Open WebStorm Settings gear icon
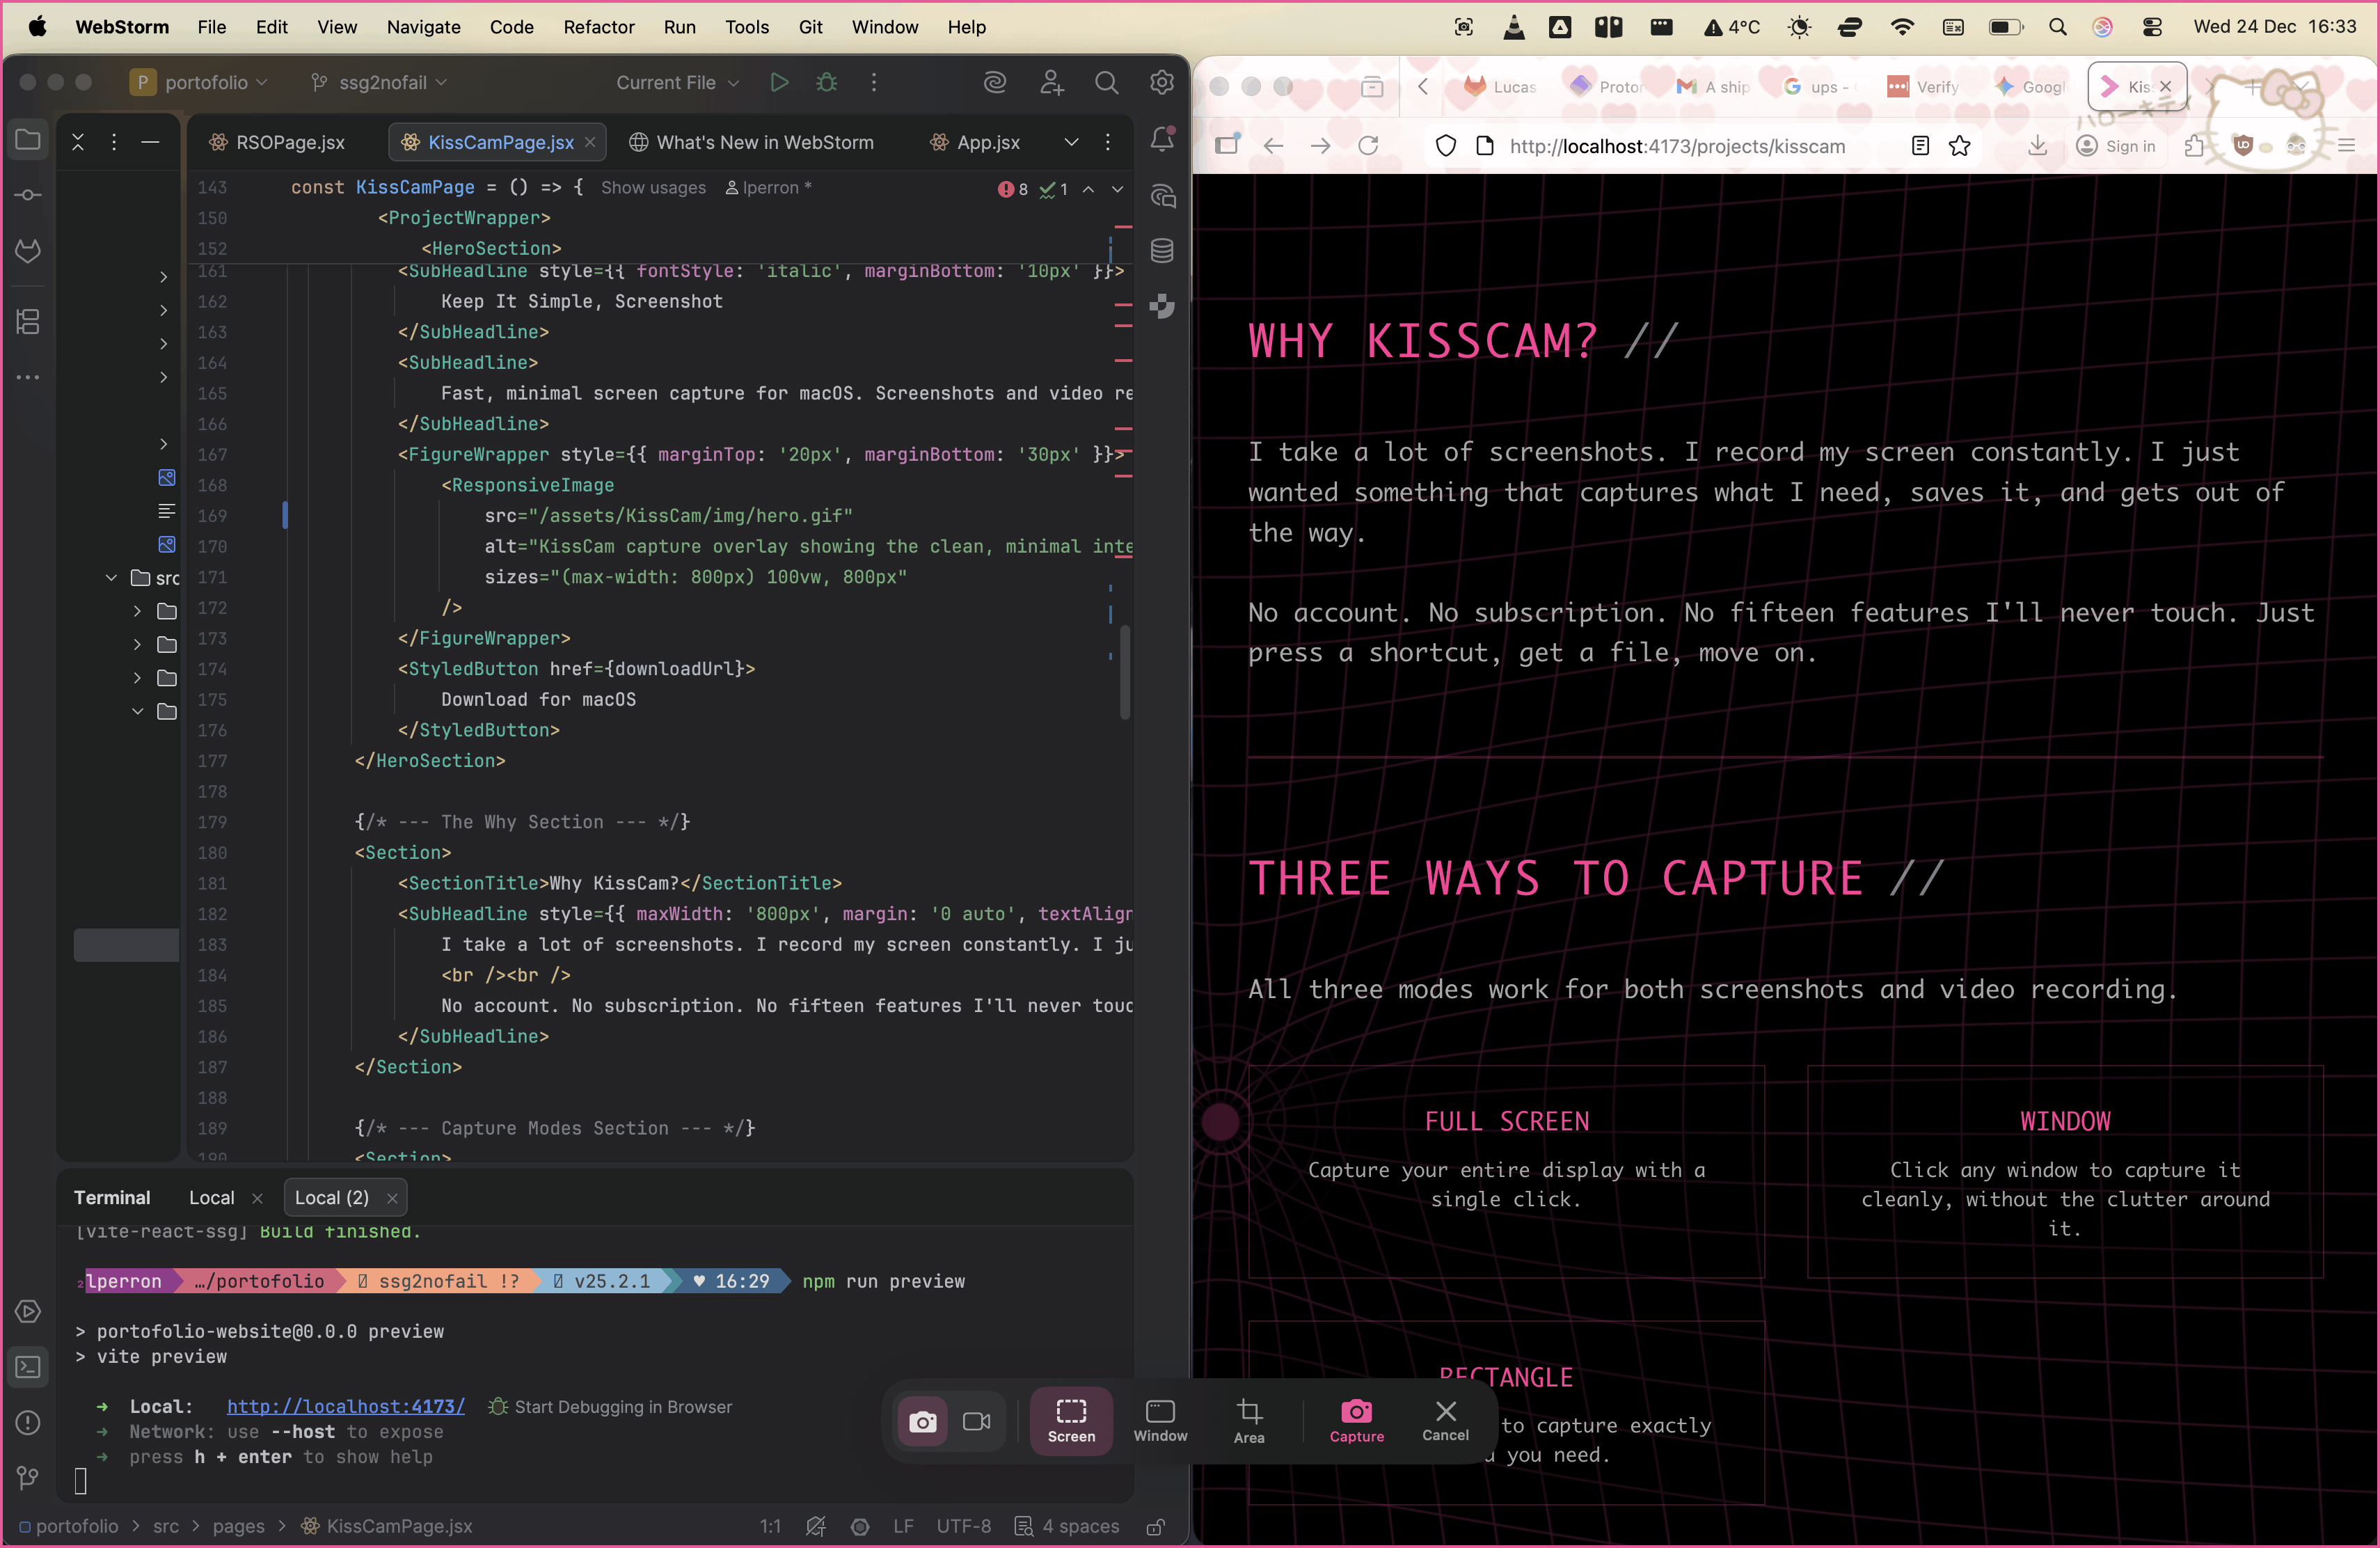Viewport: 2380px width, 1548px height. point(1162,83)
